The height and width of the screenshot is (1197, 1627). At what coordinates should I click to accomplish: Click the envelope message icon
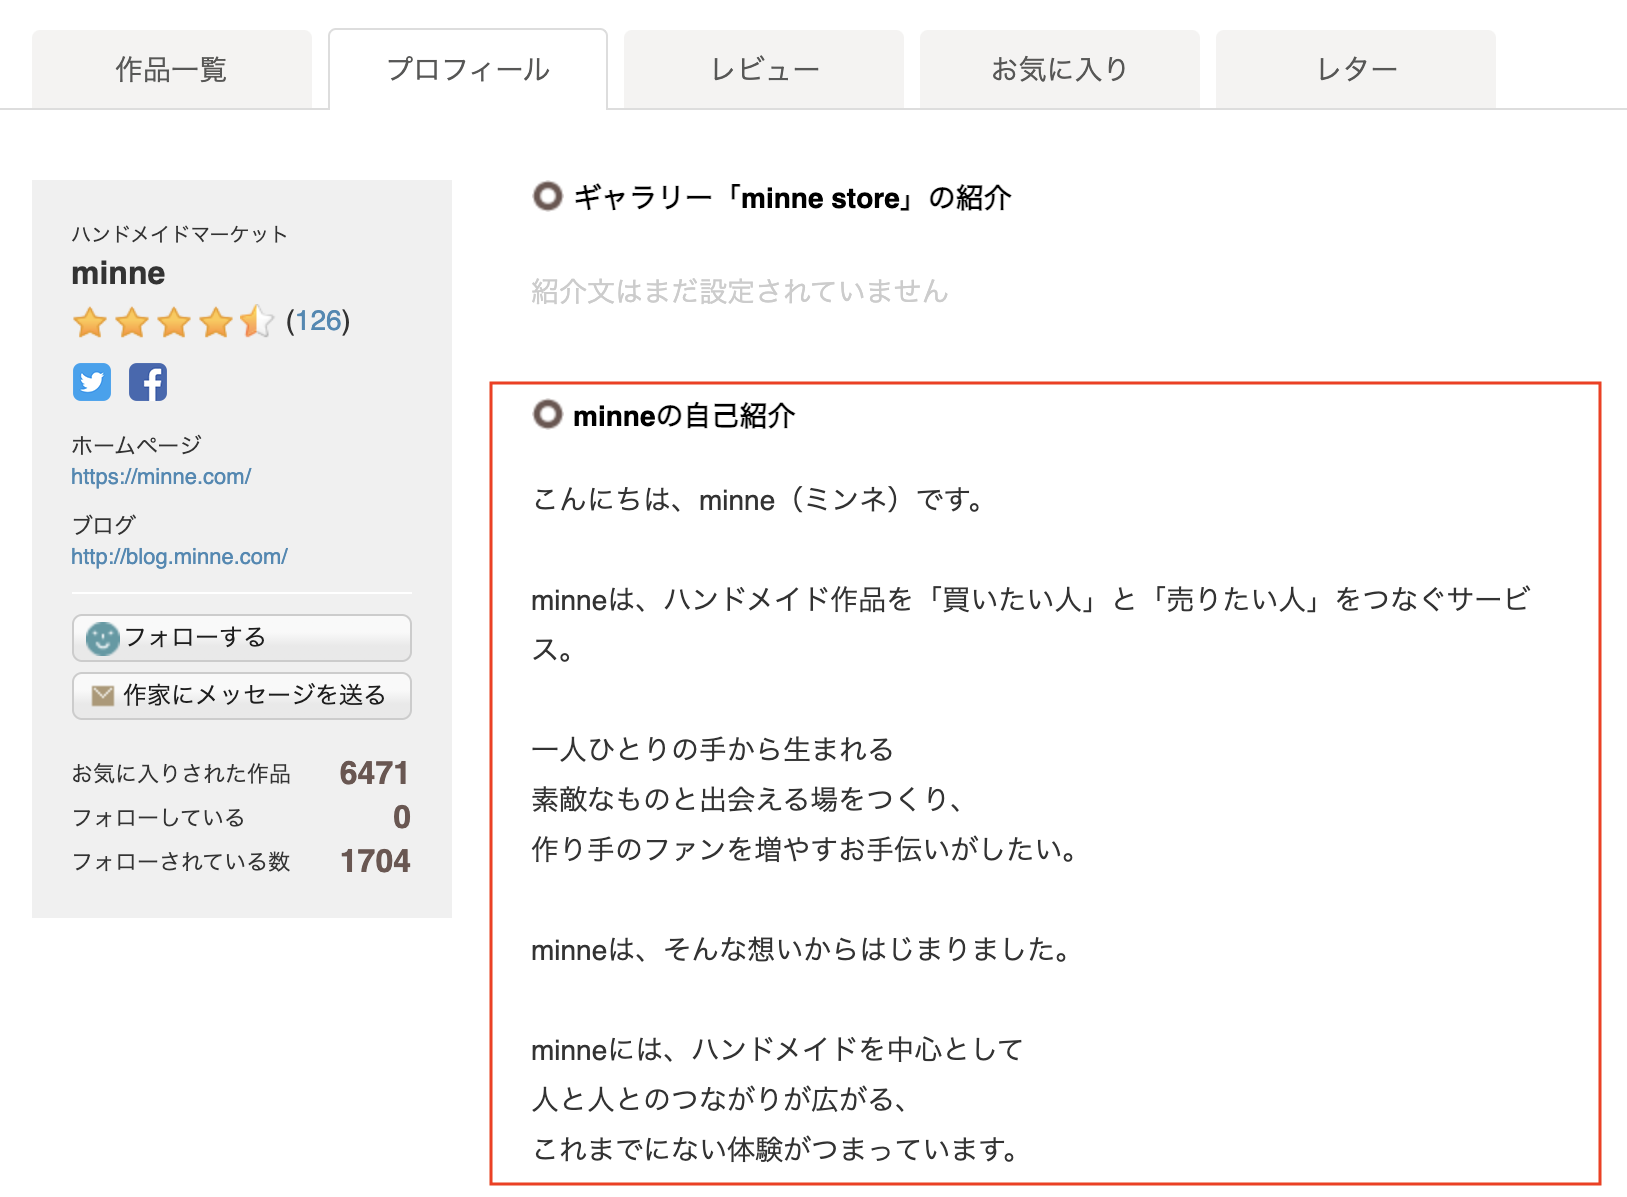(102, 696)
